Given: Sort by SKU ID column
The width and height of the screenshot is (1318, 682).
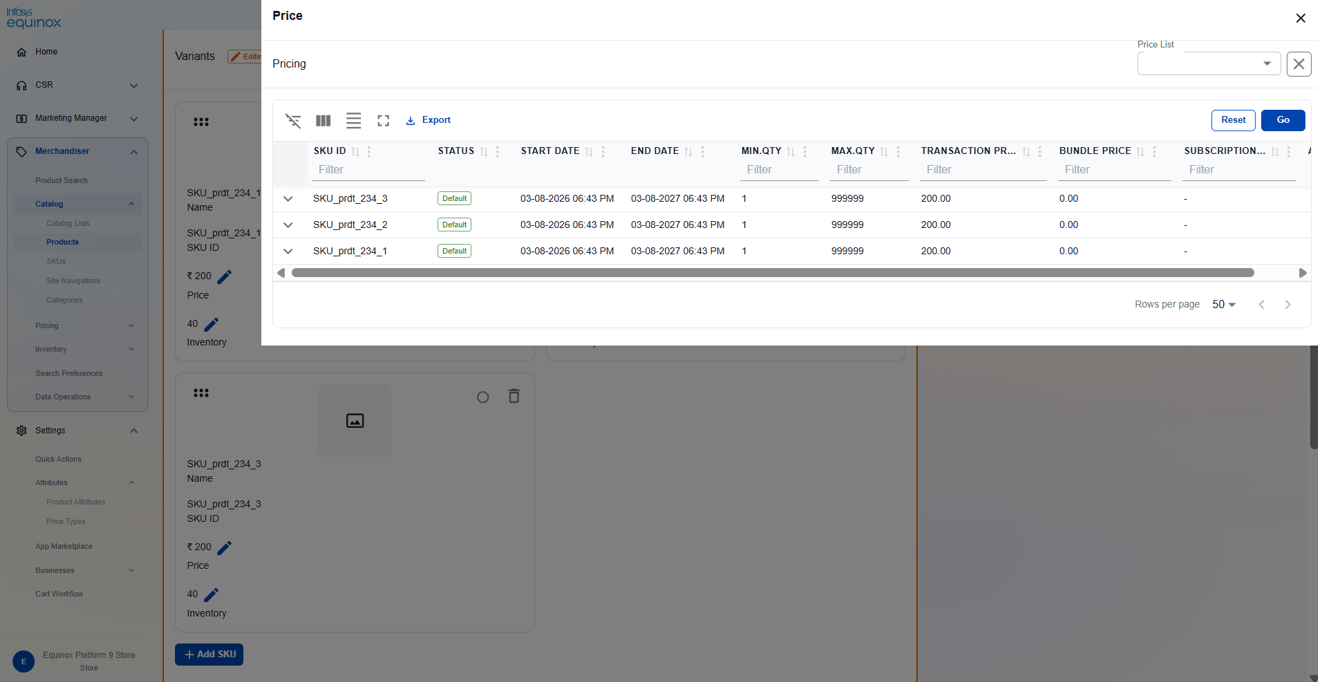Looking at the screenshot, I should (355, 152).
